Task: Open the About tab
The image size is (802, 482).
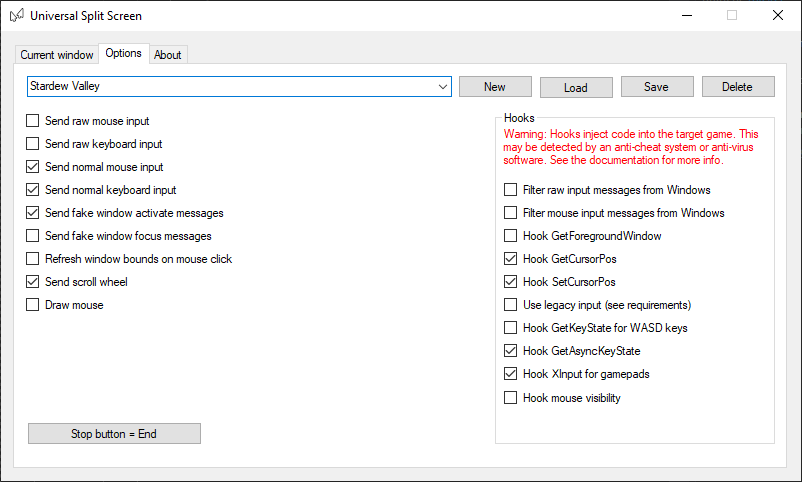Action: 168,55
